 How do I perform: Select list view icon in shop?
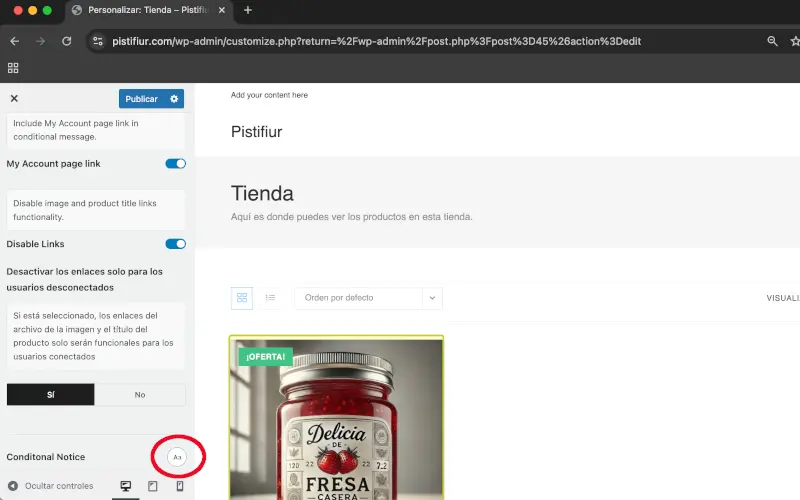click(270, 298)
